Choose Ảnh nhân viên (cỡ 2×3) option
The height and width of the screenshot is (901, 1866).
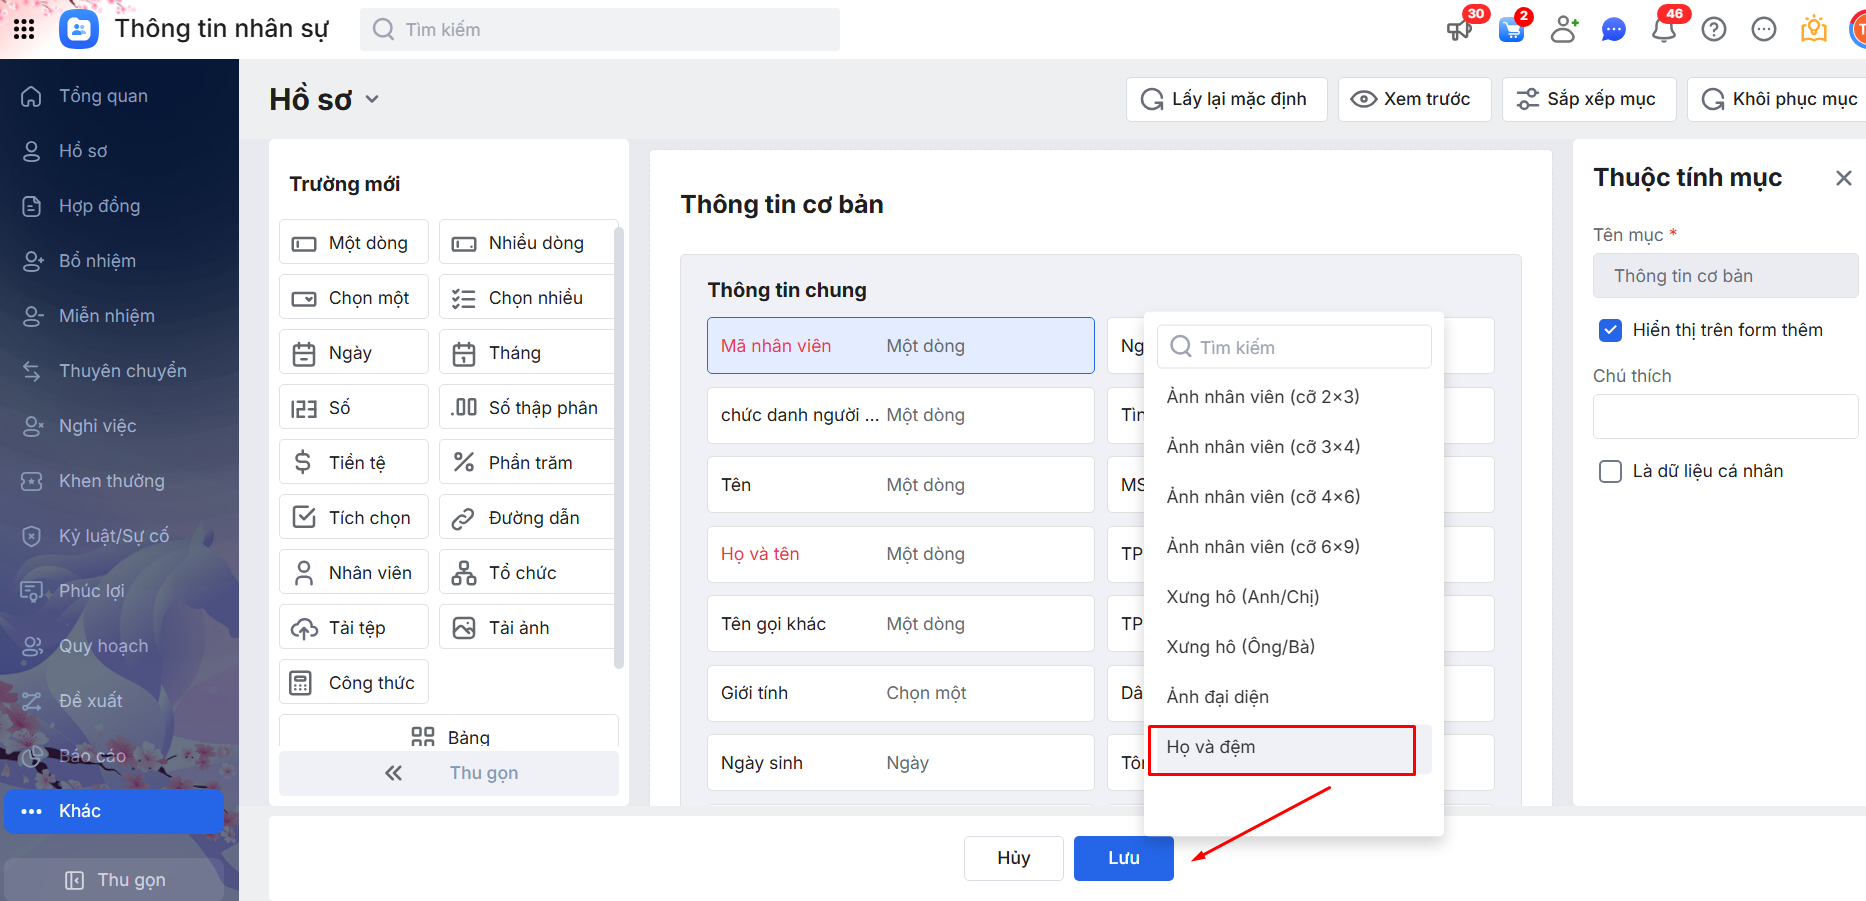pos(1294,397)
